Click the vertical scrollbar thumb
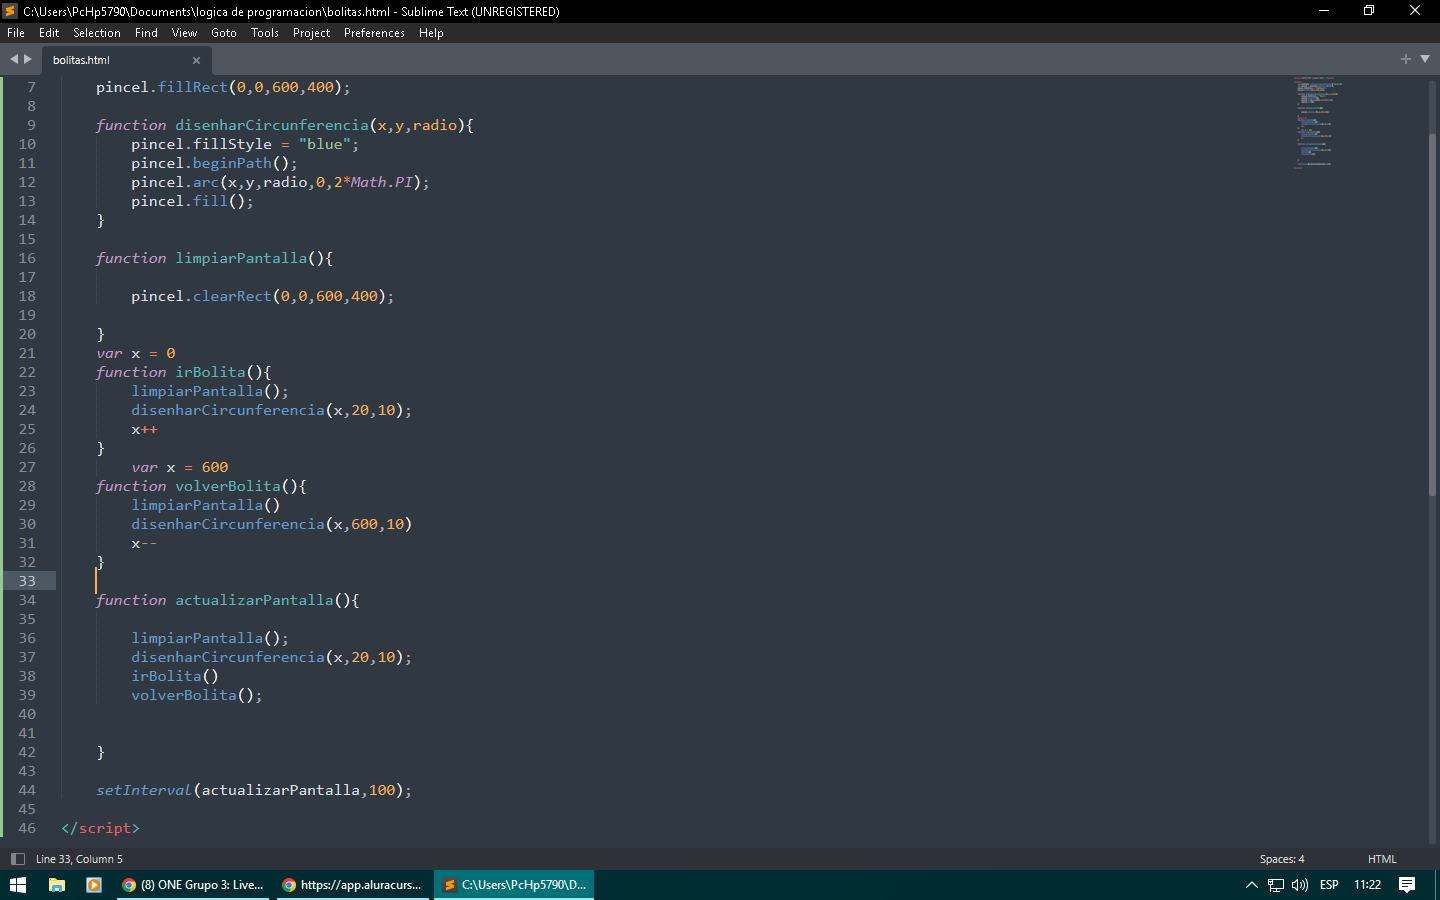Screen dimensions: 1440x900 (1432, 315)
